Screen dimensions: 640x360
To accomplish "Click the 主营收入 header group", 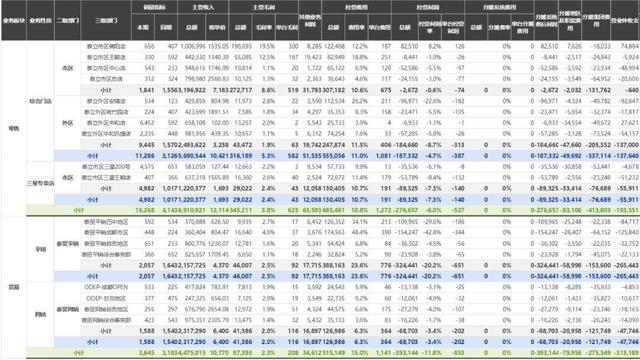I will [x=203, y=7].
